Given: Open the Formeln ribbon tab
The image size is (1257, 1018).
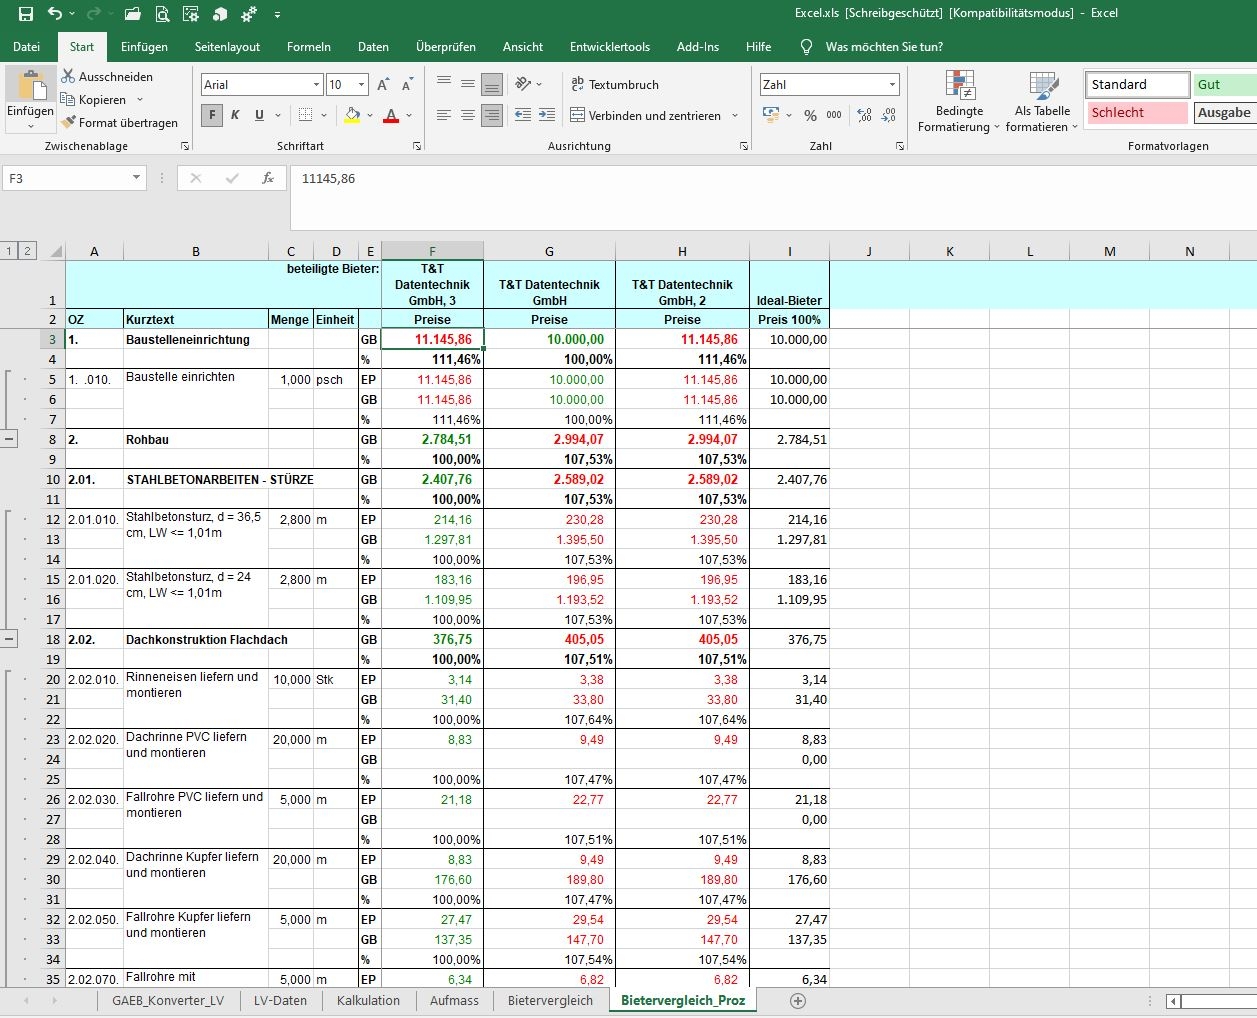Looking at the screenshot, I should coord(308,47).
